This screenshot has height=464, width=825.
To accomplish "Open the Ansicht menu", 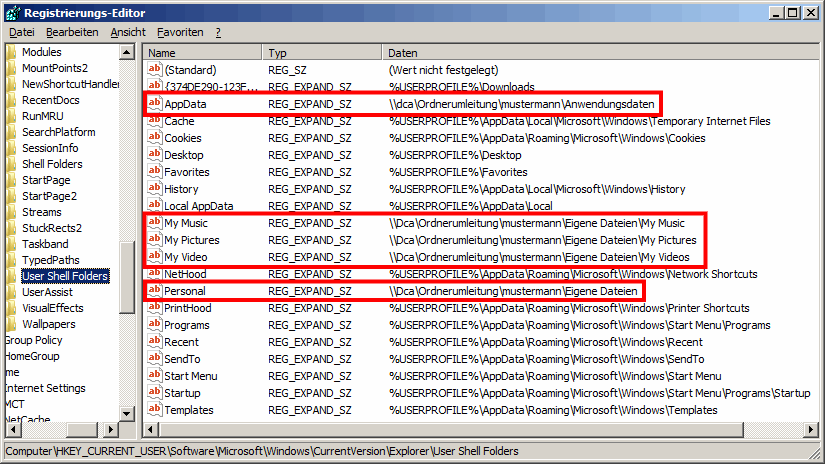I will (128, 32).
